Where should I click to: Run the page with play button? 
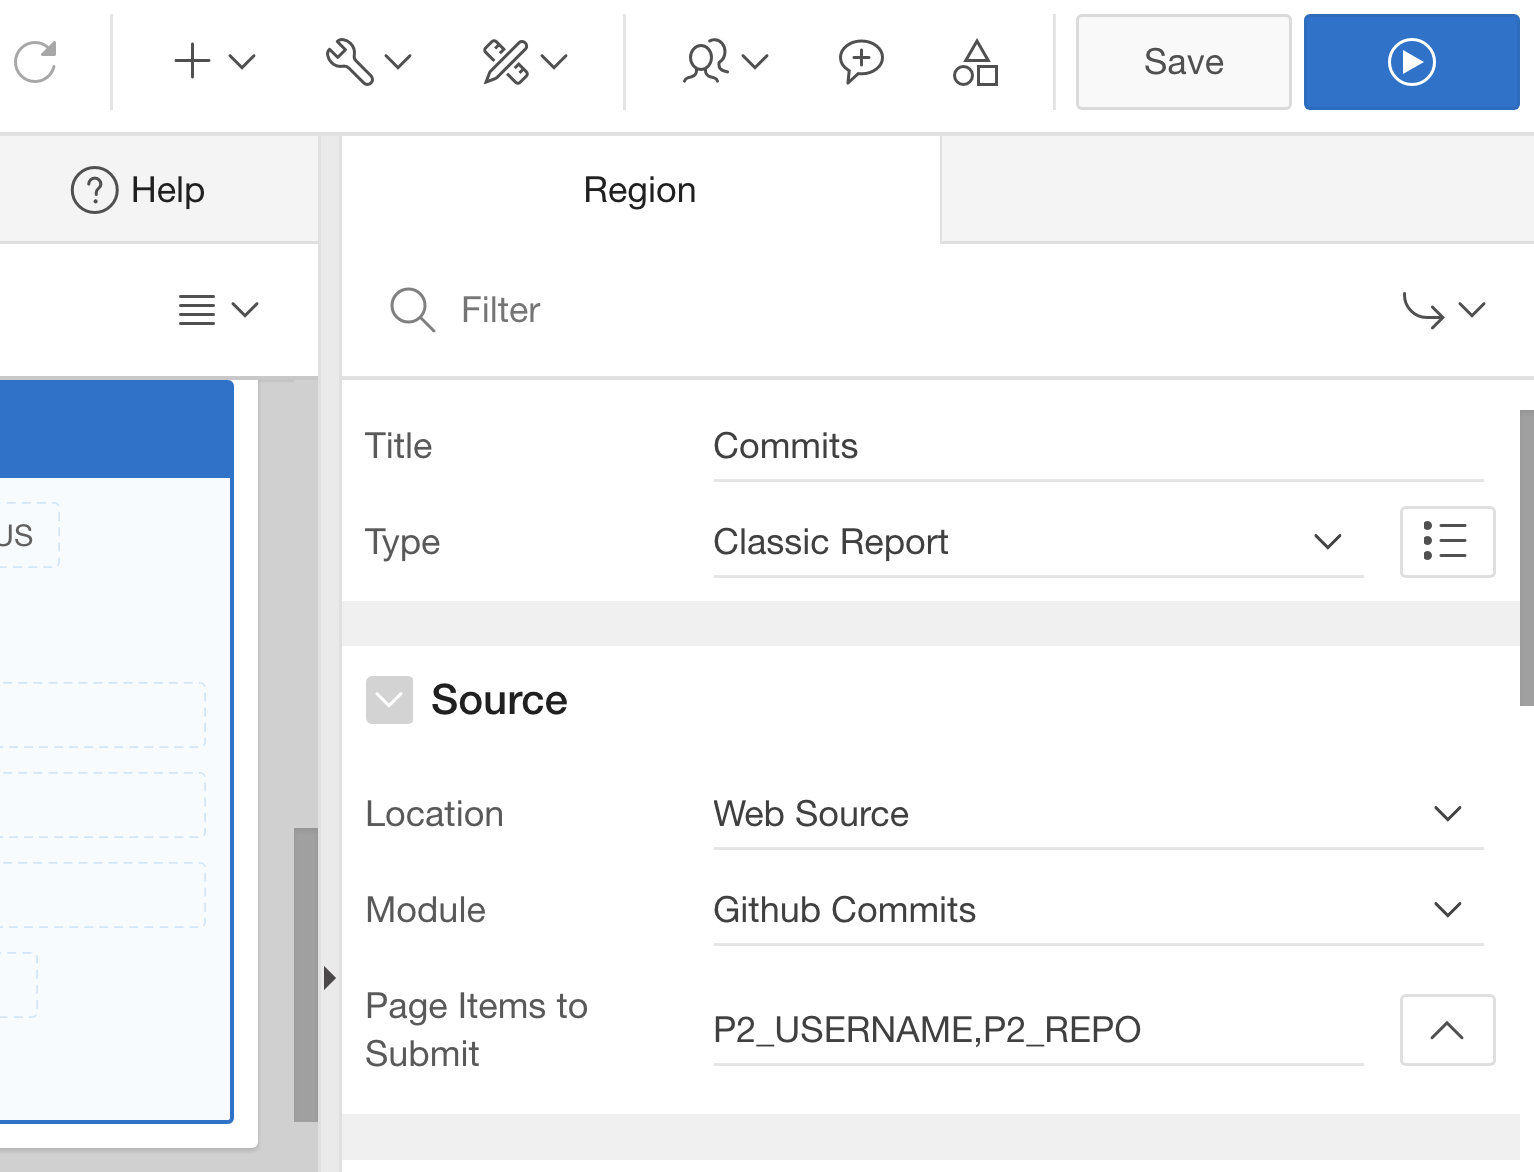tap(1411, 62)
